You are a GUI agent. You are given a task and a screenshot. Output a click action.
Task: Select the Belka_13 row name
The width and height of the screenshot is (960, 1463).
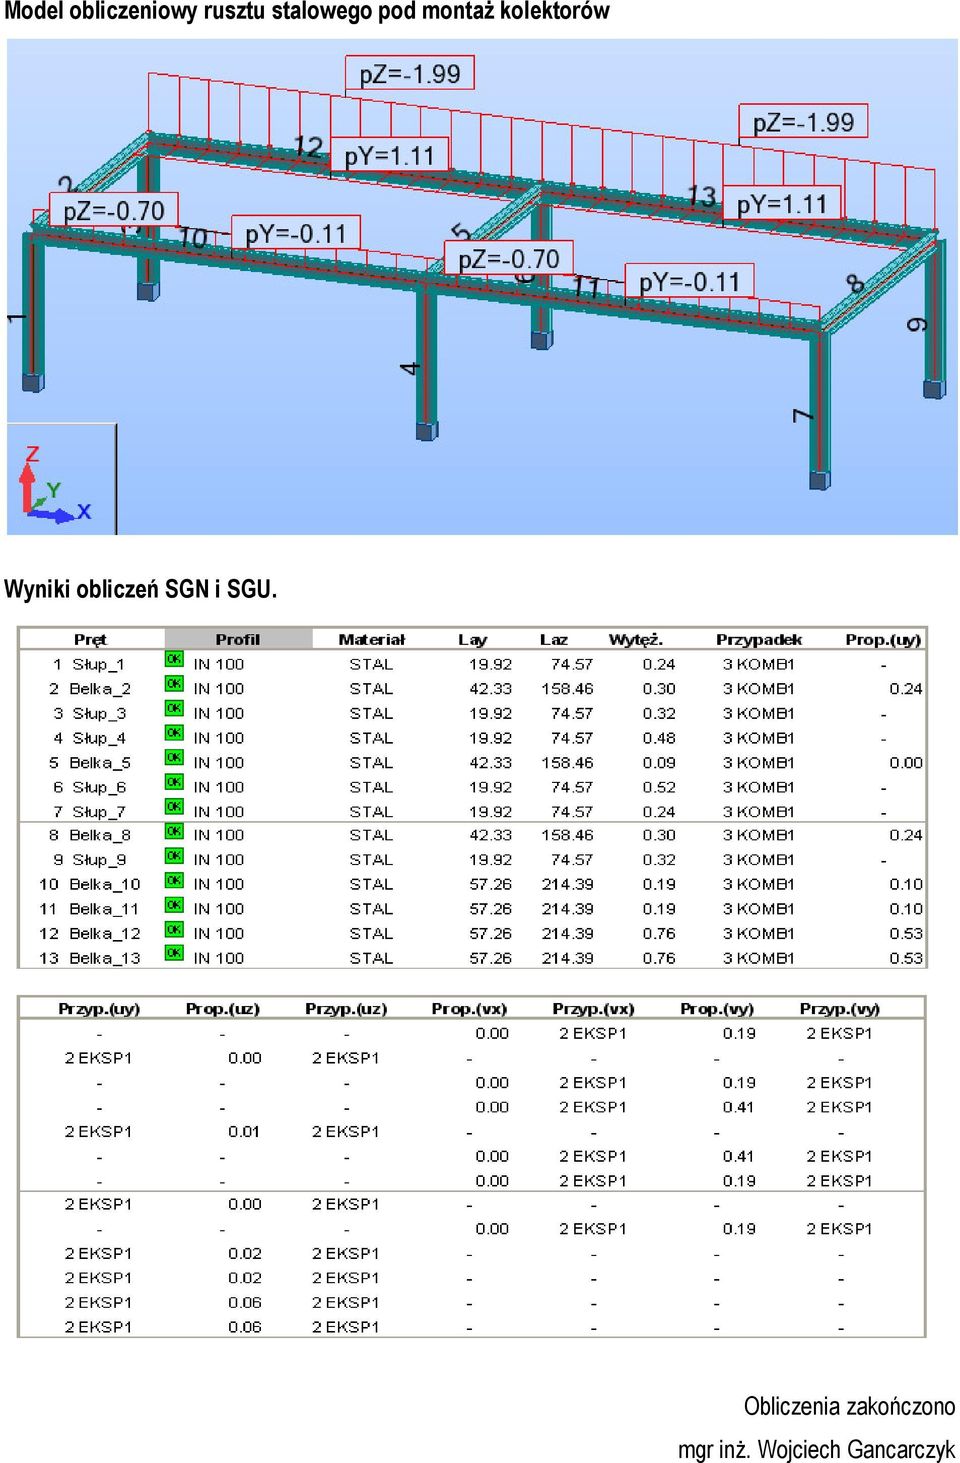click(105, 958)
